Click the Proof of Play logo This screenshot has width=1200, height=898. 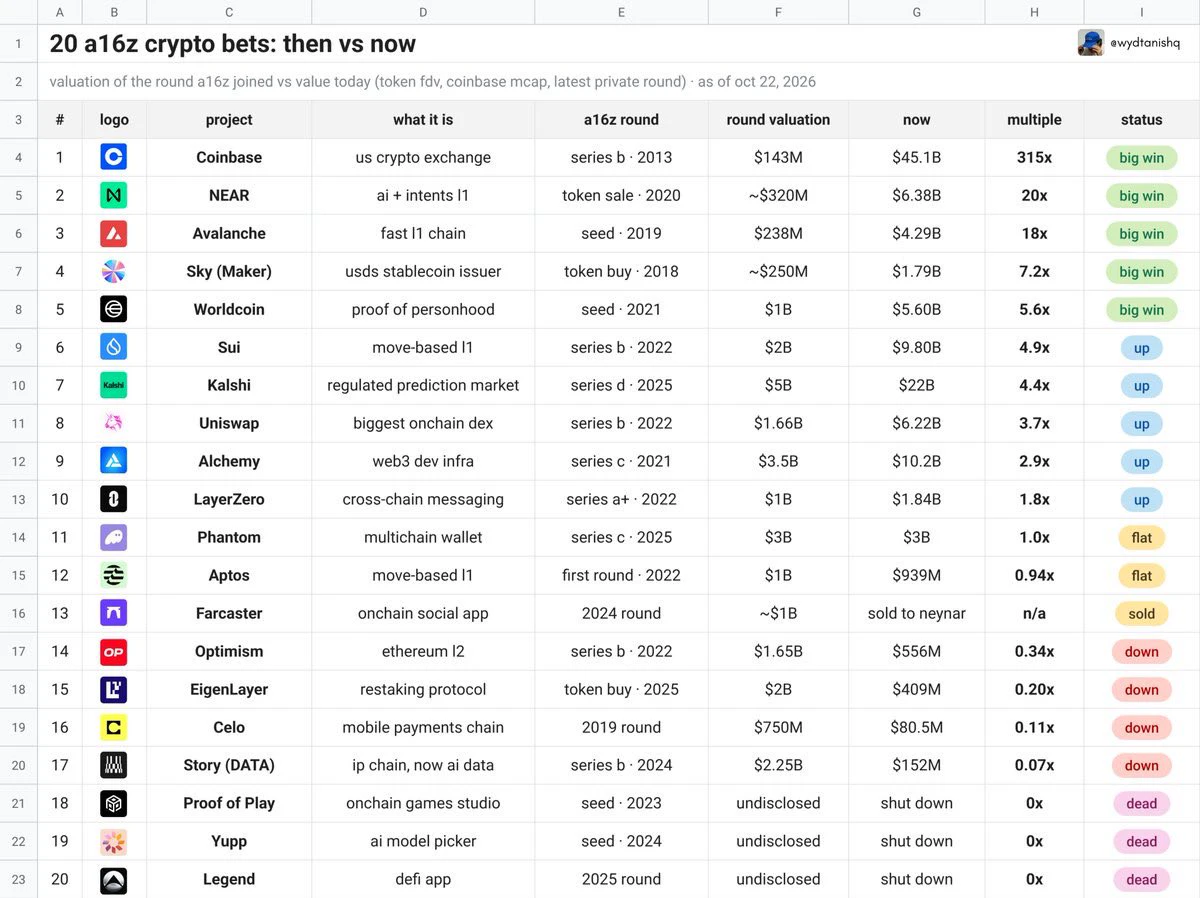click(x=114, y=803)
